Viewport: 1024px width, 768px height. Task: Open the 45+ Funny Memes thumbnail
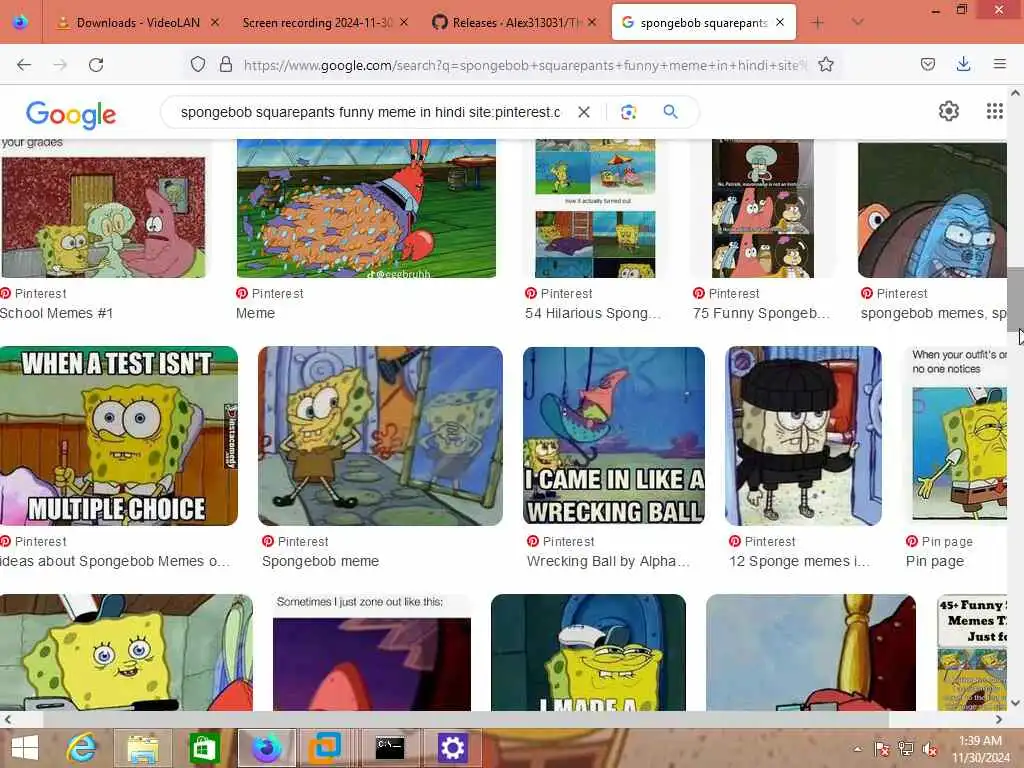pos(972,652)
